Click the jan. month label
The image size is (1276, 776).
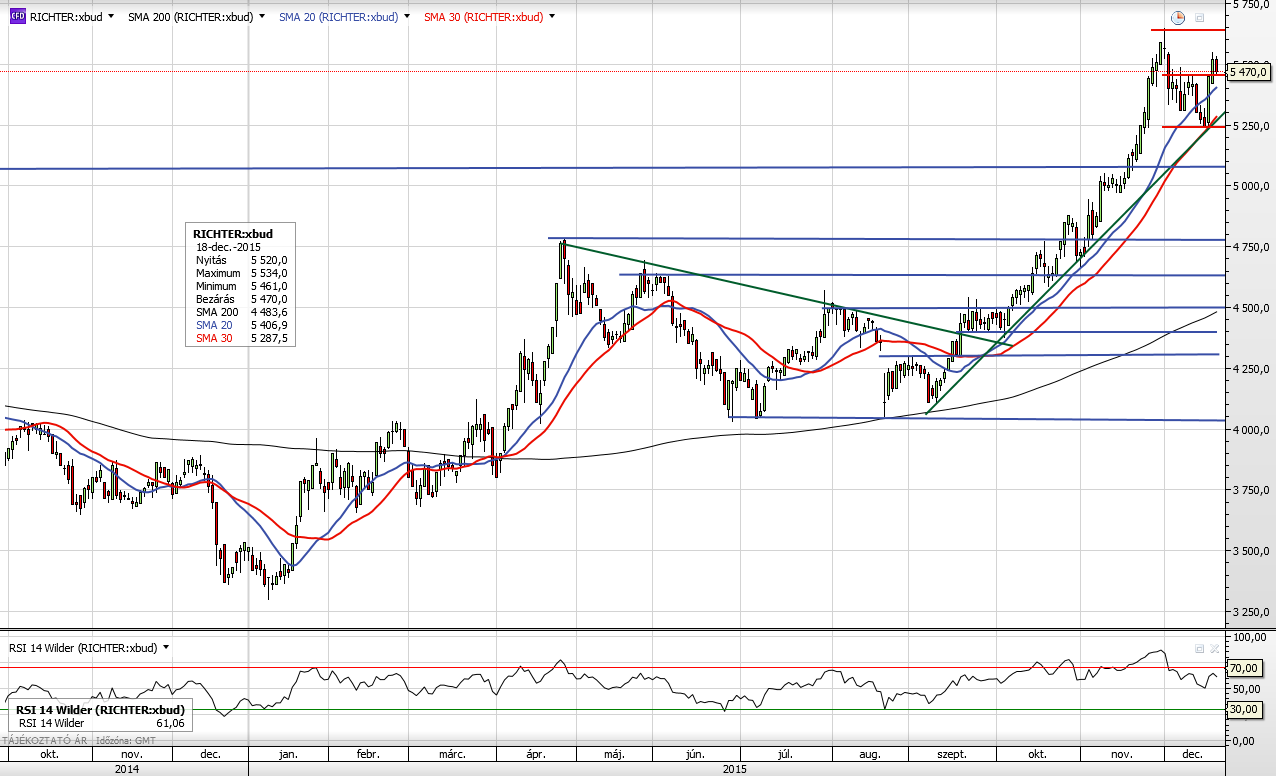289,755
